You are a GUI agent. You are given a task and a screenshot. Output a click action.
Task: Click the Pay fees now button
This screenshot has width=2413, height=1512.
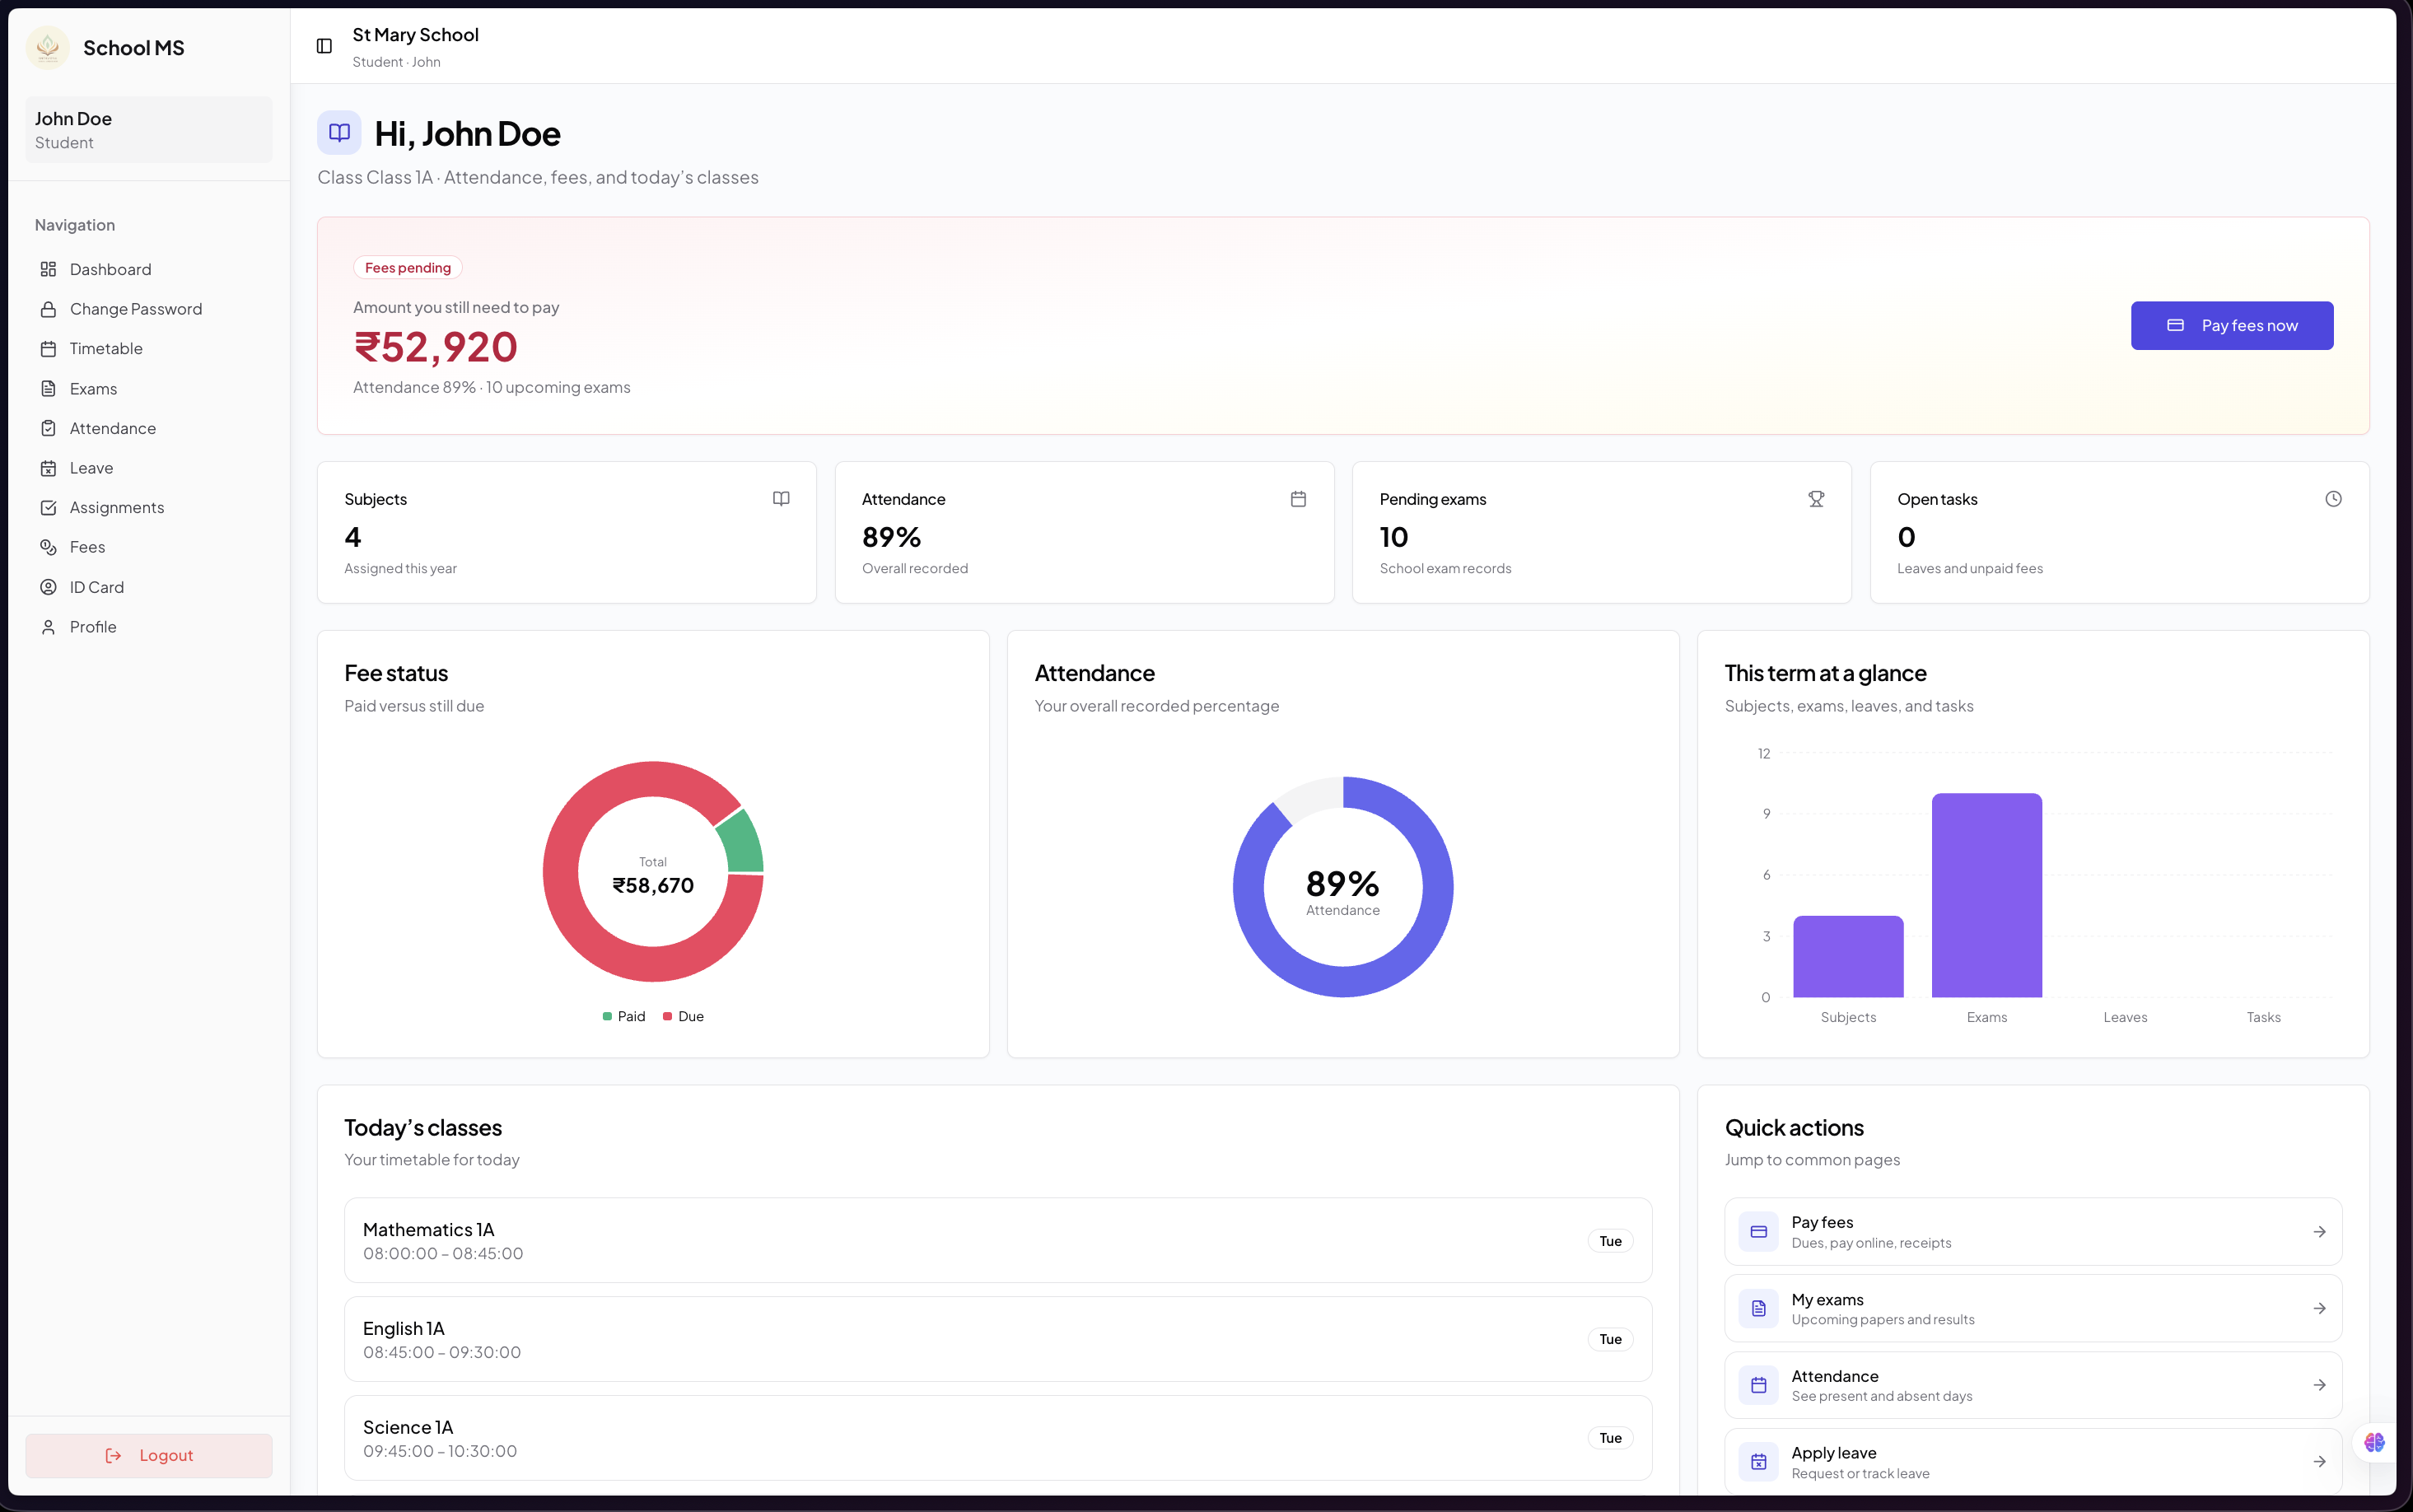[x=2232, y=326]
